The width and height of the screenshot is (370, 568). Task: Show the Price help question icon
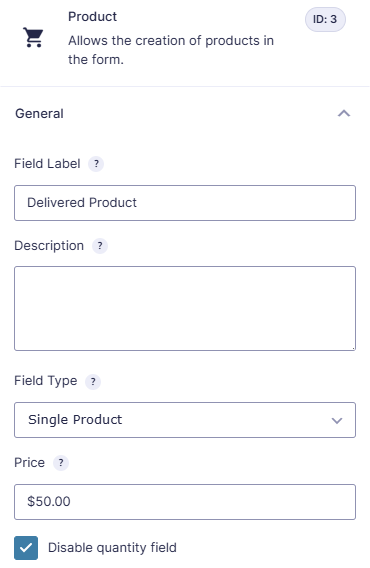[x=61, y=463]
